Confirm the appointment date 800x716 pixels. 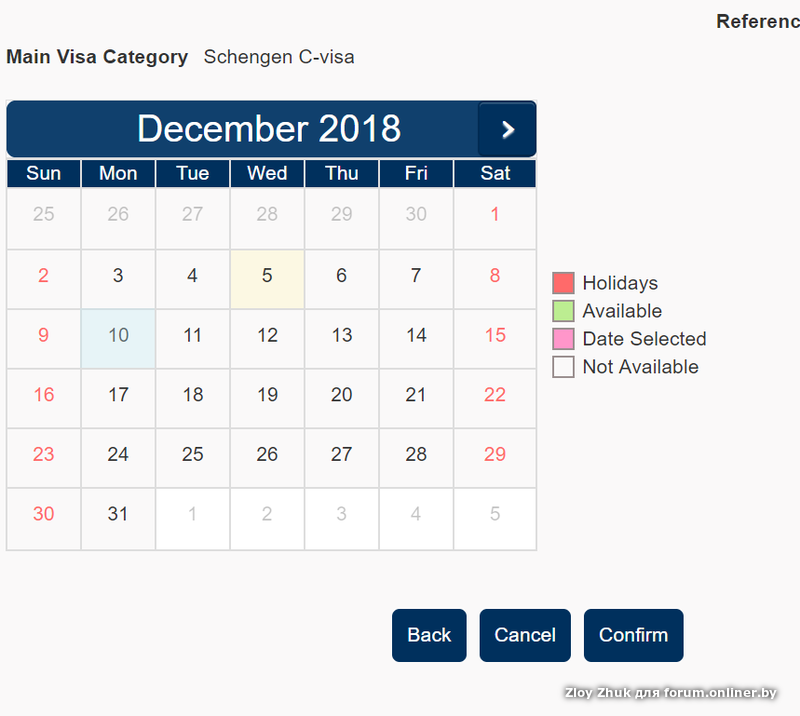(633, 635)
